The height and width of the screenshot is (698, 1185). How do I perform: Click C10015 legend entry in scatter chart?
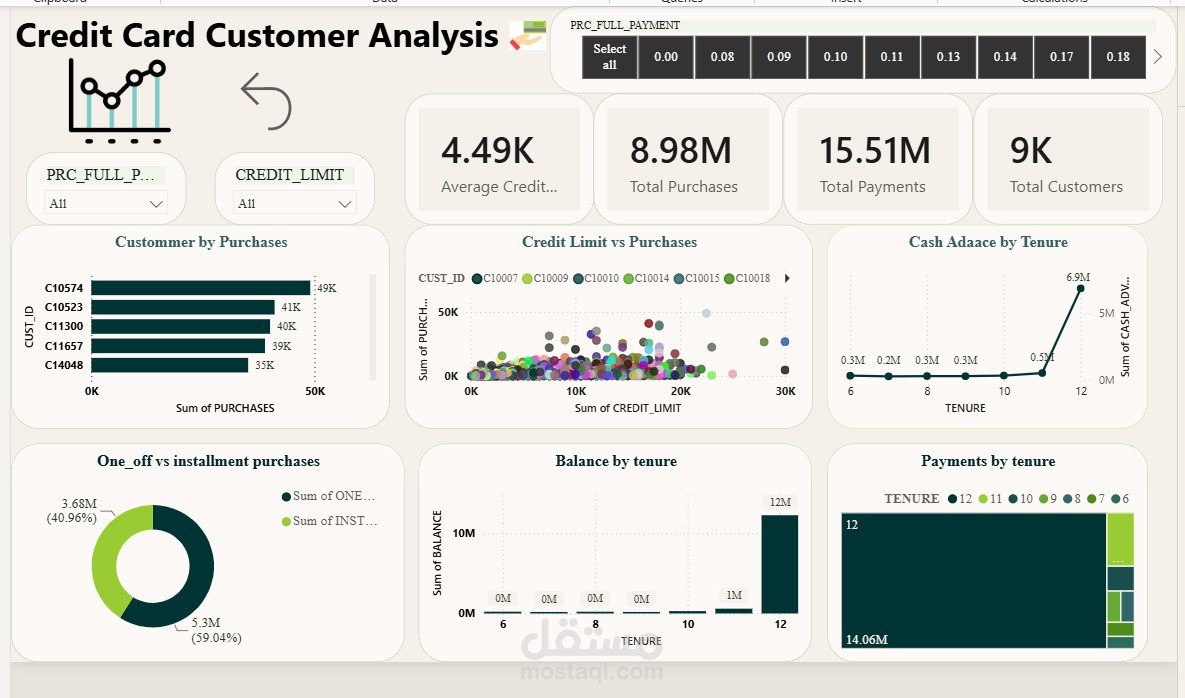click(x=697, y=279)
